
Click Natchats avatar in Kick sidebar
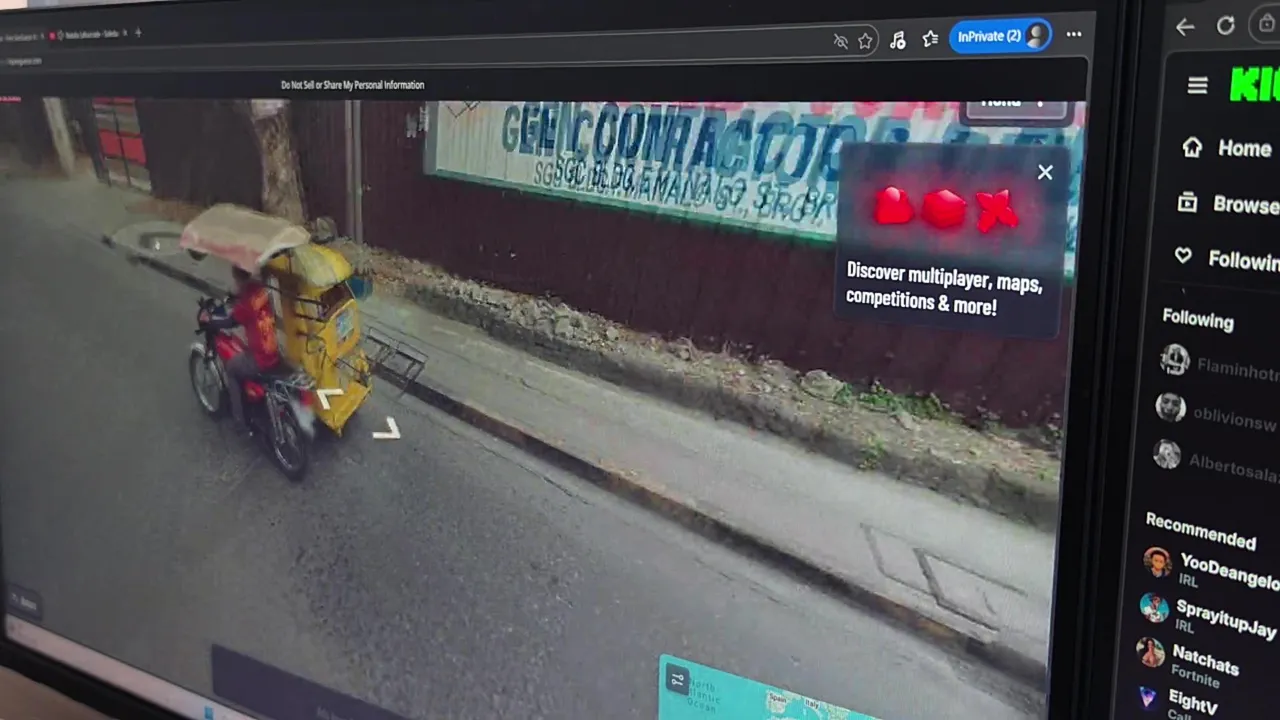click(x=1150, y=653)
